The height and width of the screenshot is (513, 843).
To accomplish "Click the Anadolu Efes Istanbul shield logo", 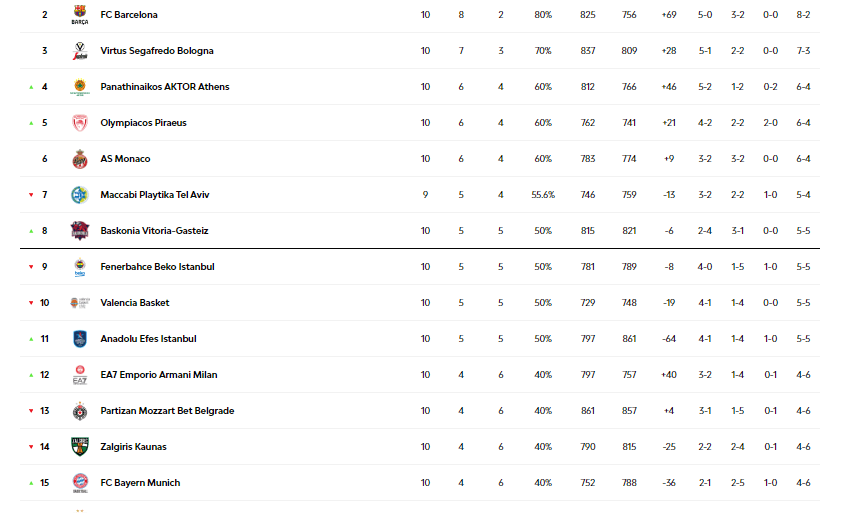I will pos(80,339).
